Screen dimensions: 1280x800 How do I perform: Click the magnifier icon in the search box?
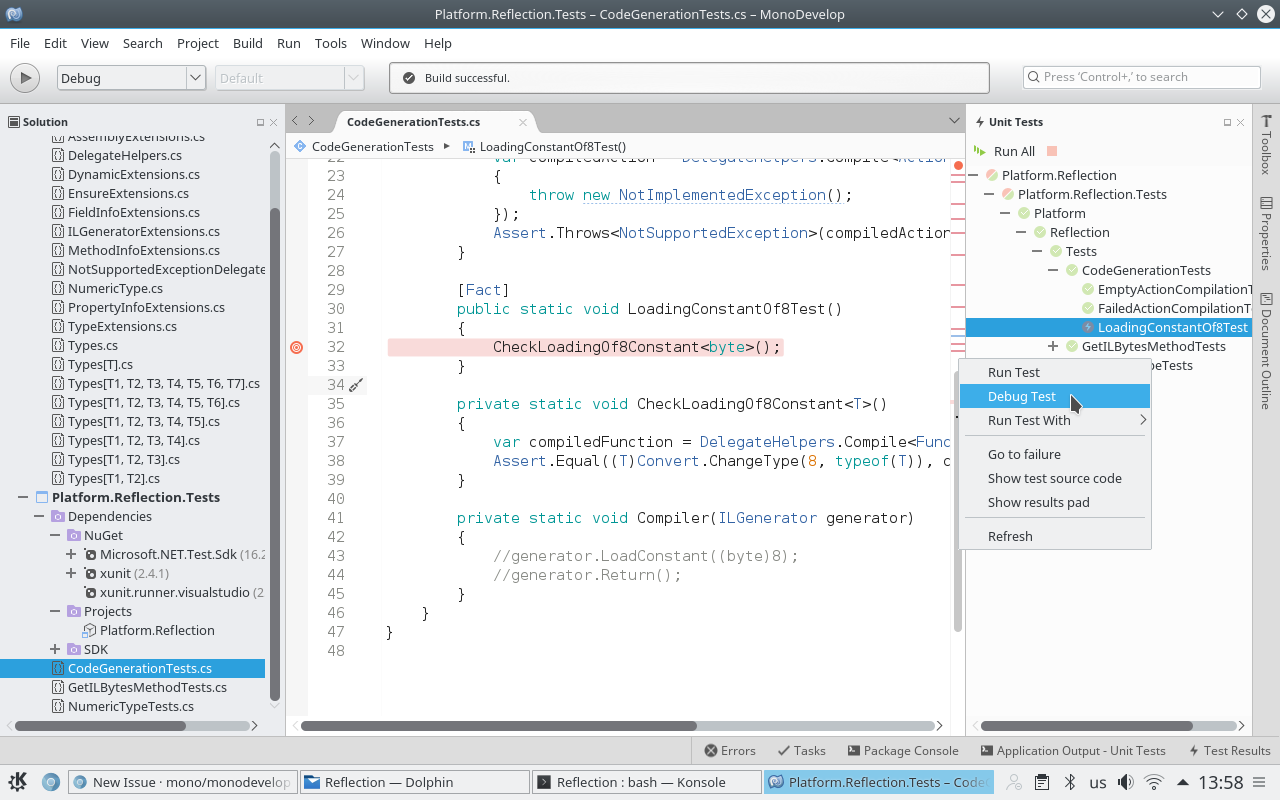point(1035,76)
